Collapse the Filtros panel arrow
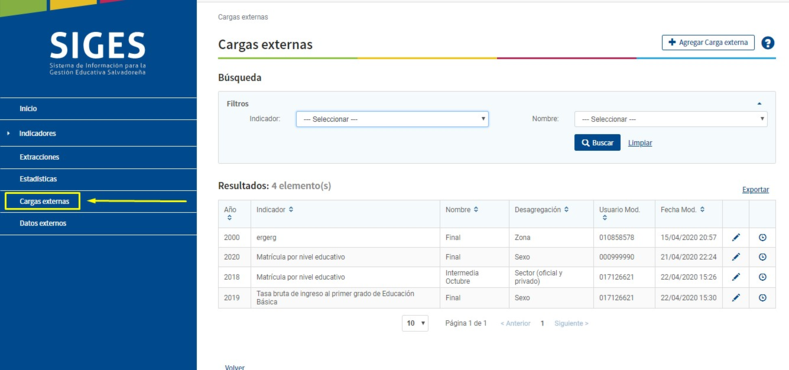The height and width of the screenshot is (370, 789). (759, 104)
